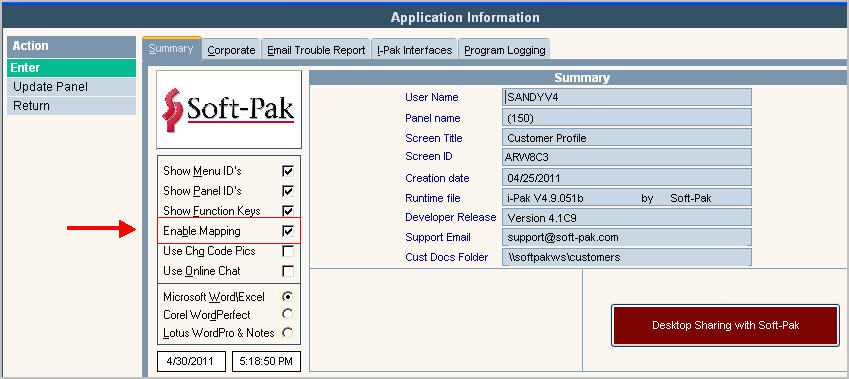Click the Runtime file label
Image resolution: width=849 pixels, height=379 pixels.
click(x=433, y=198)
